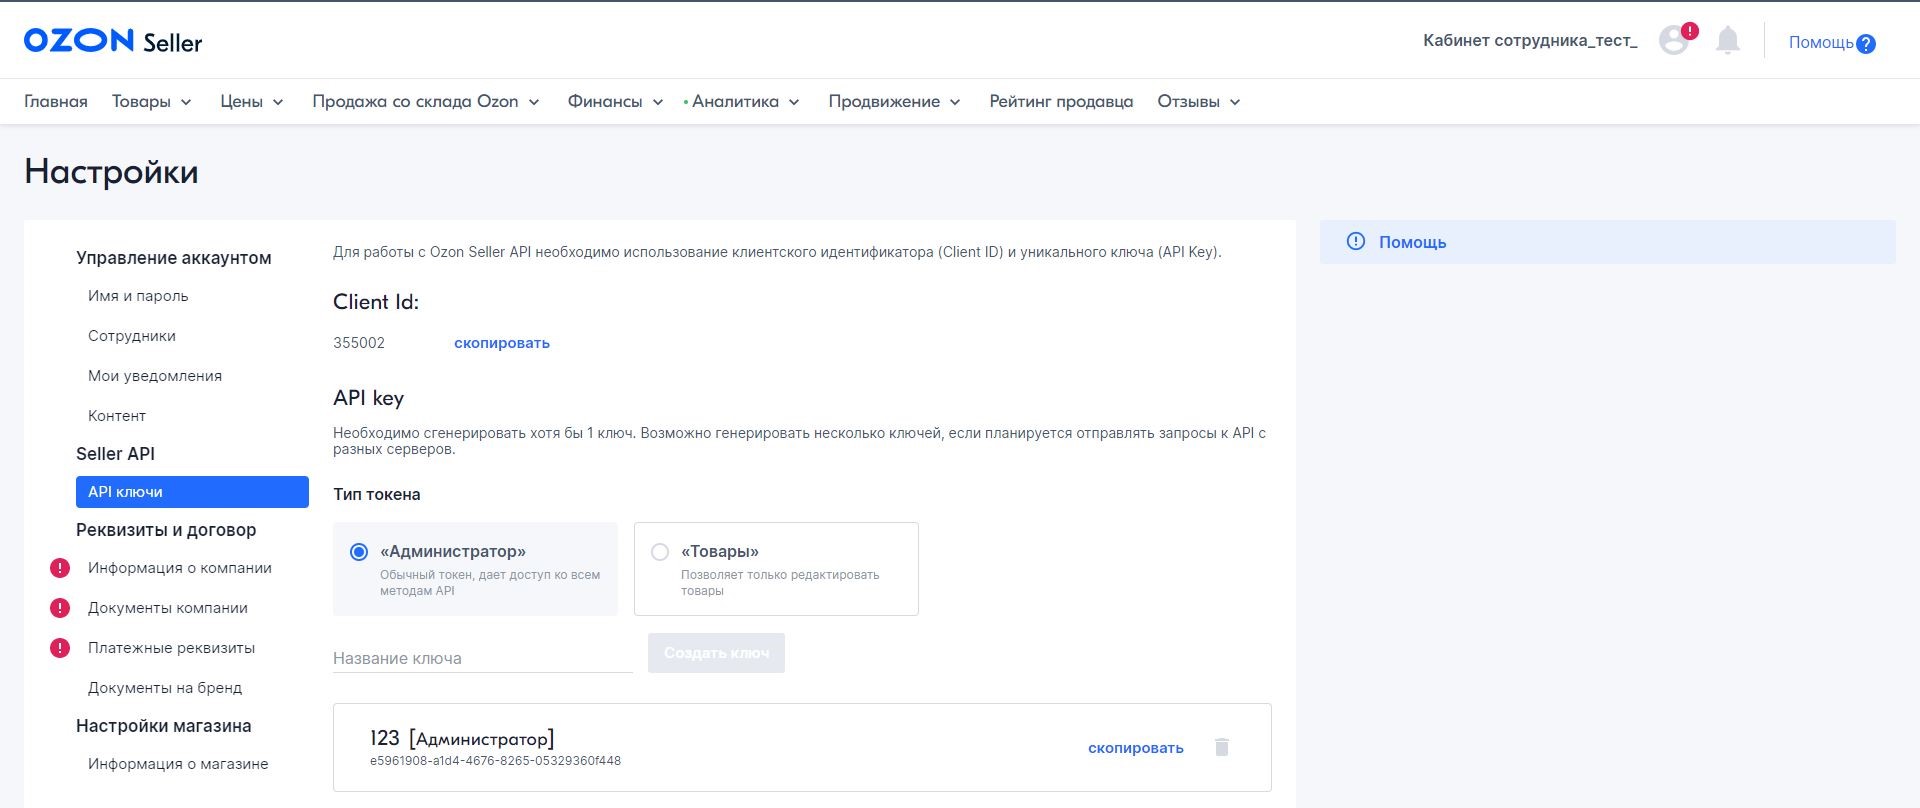This screenshot has width=1920, height=808.
Task: Open the Аналитика navigation menu
Action: 745,102
